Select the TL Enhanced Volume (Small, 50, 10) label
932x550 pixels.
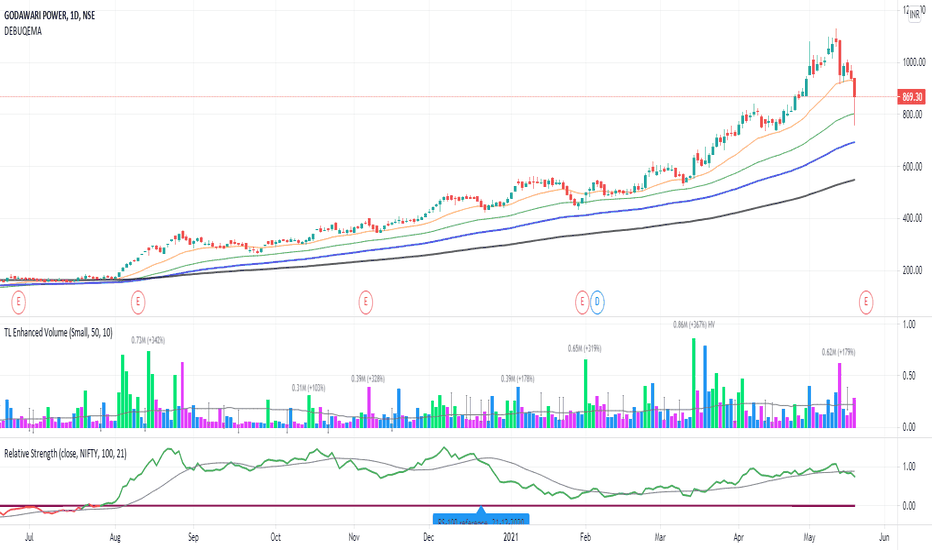click(x=58, y=332)
